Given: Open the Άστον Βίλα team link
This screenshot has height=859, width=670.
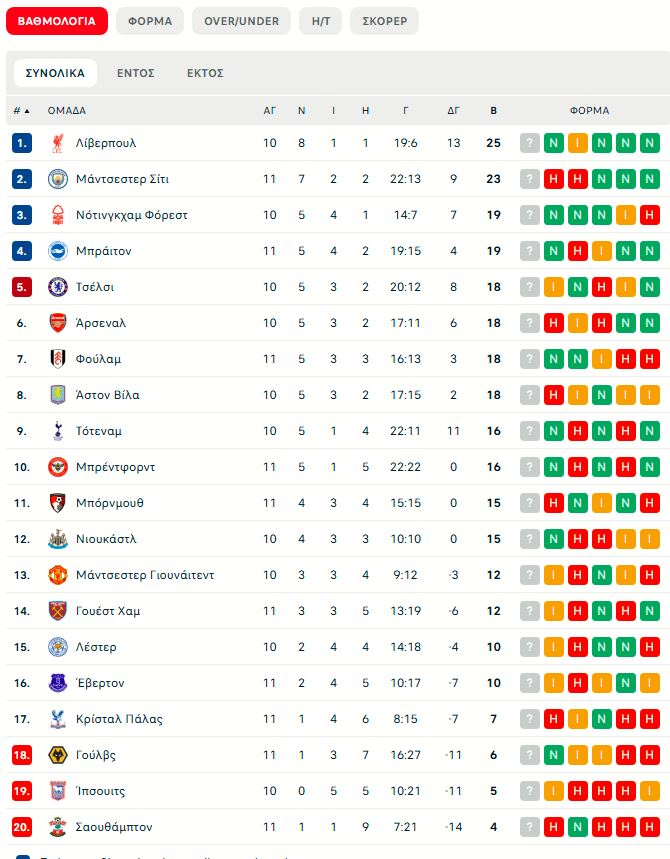Looking at the screenshot, I should coord(107,395).
